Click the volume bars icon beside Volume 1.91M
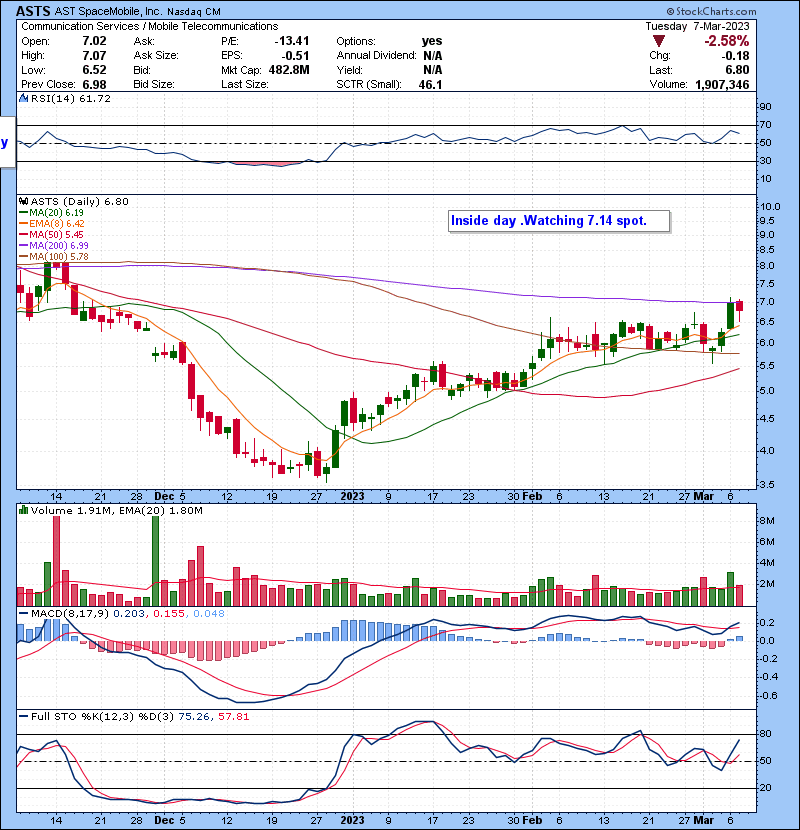 (23, 510)
